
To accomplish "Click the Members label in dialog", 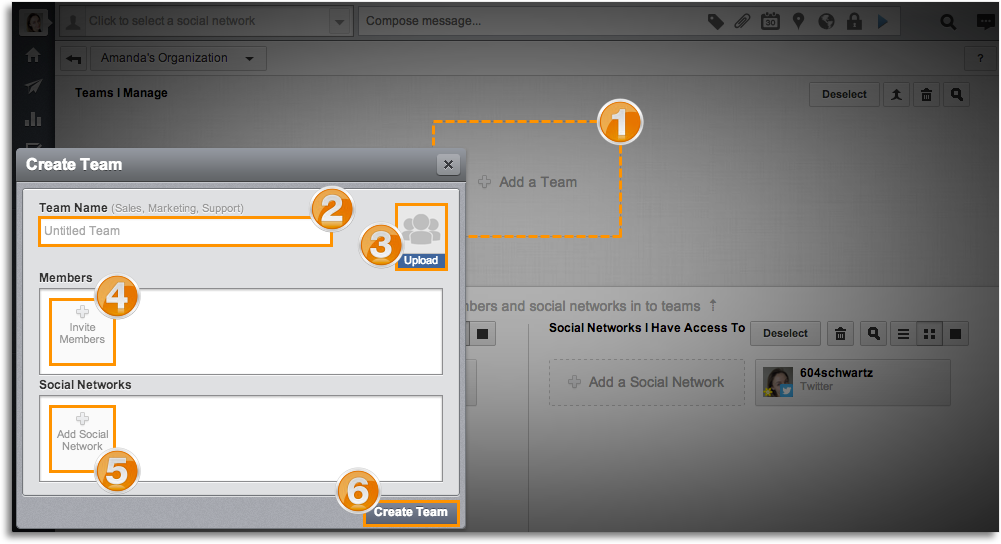I will coord(66,278).
